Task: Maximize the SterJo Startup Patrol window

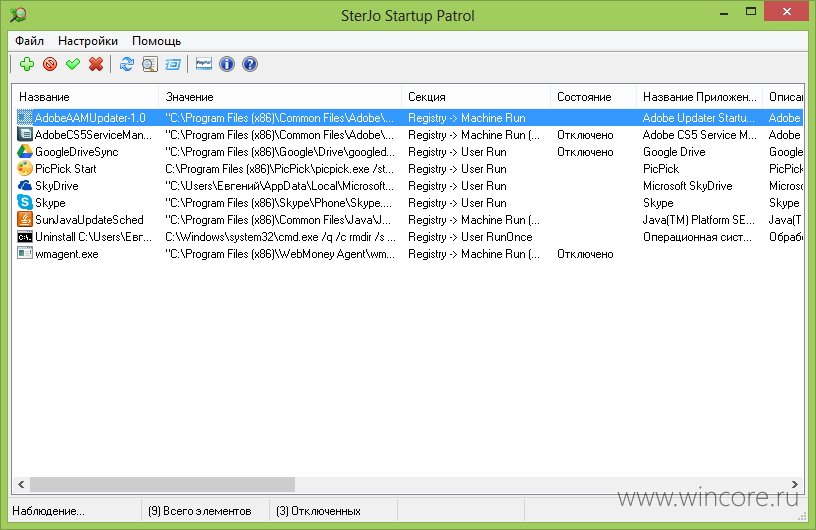Action: tap(750, 11)
